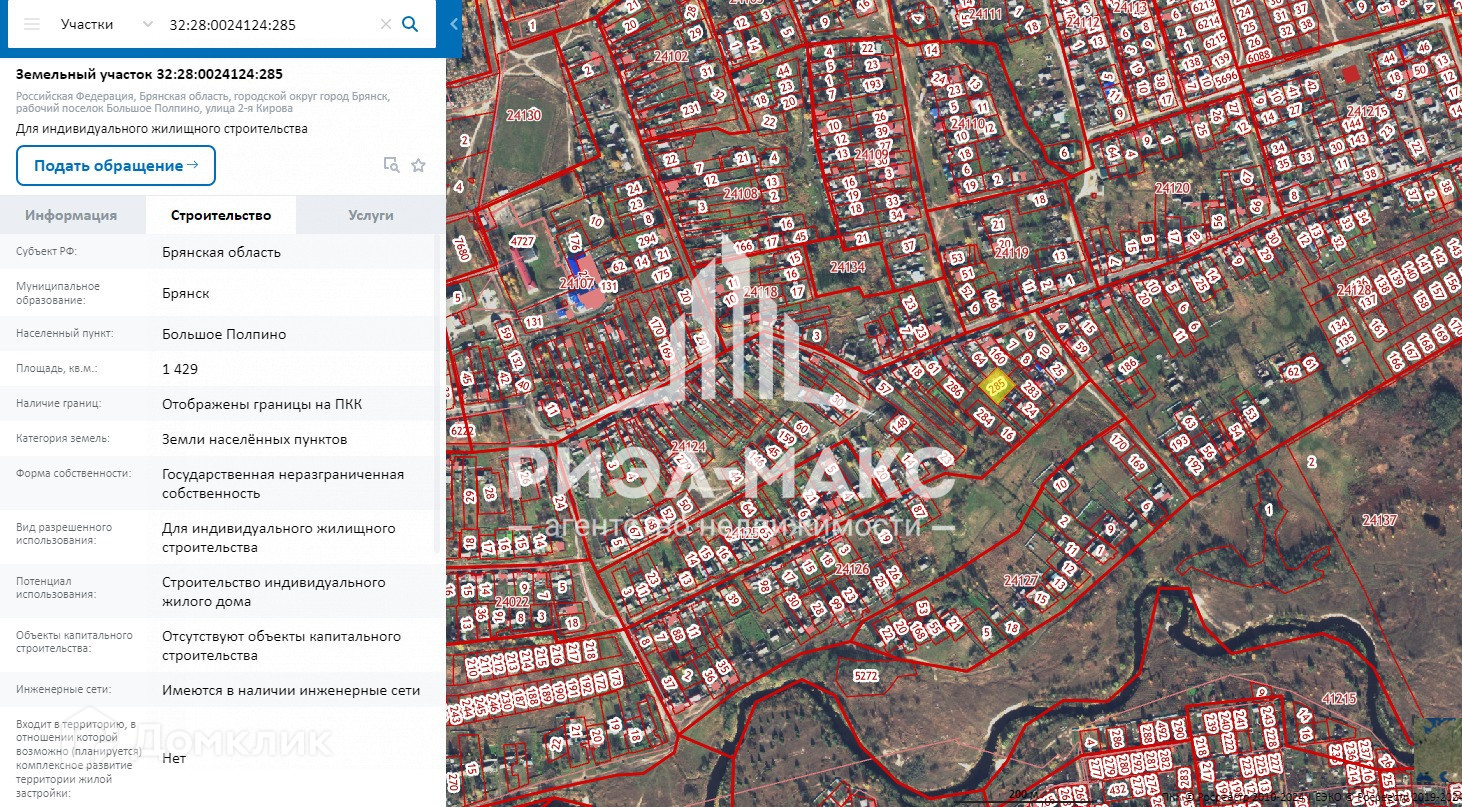Add parcel to favorites with star icon
1462x807 pixels.
coord(418,165)
